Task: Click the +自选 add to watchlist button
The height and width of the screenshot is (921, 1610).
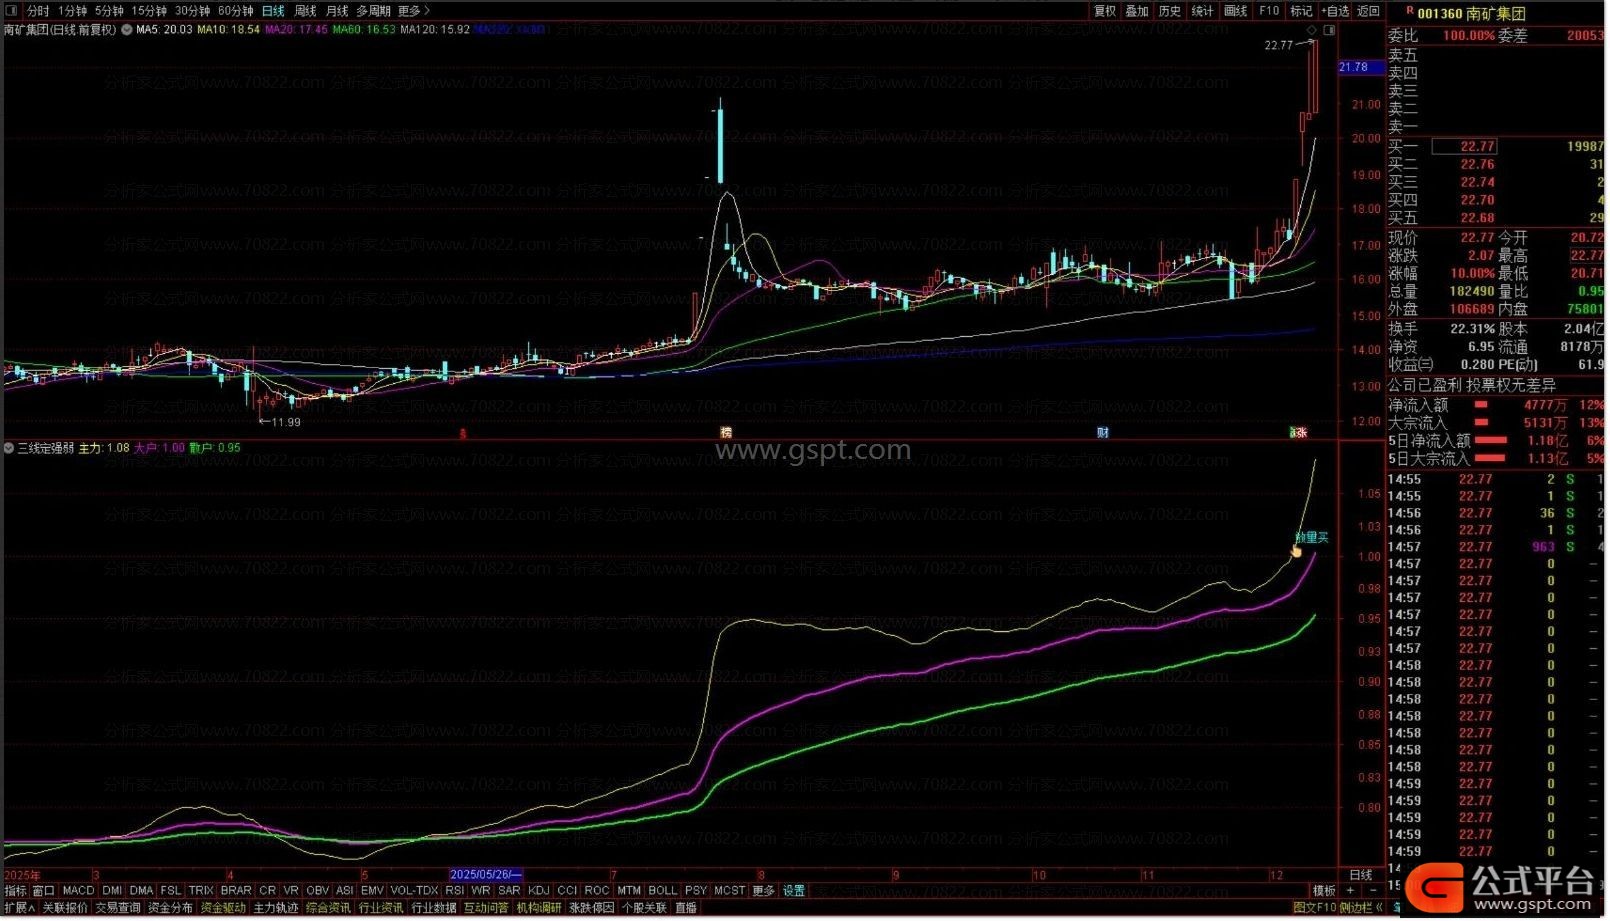Action: 1335,11
